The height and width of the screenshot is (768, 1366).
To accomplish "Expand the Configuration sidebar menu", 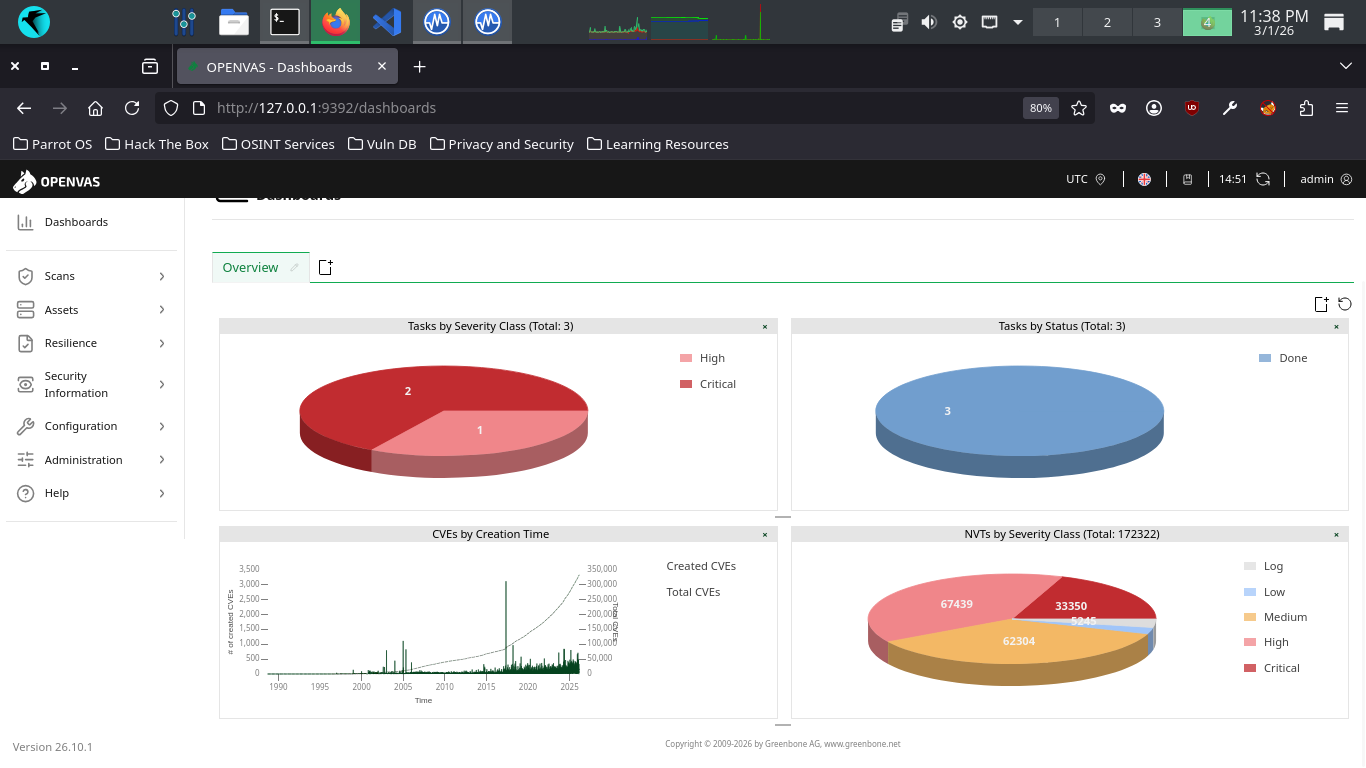I will (x=90, y=426).
